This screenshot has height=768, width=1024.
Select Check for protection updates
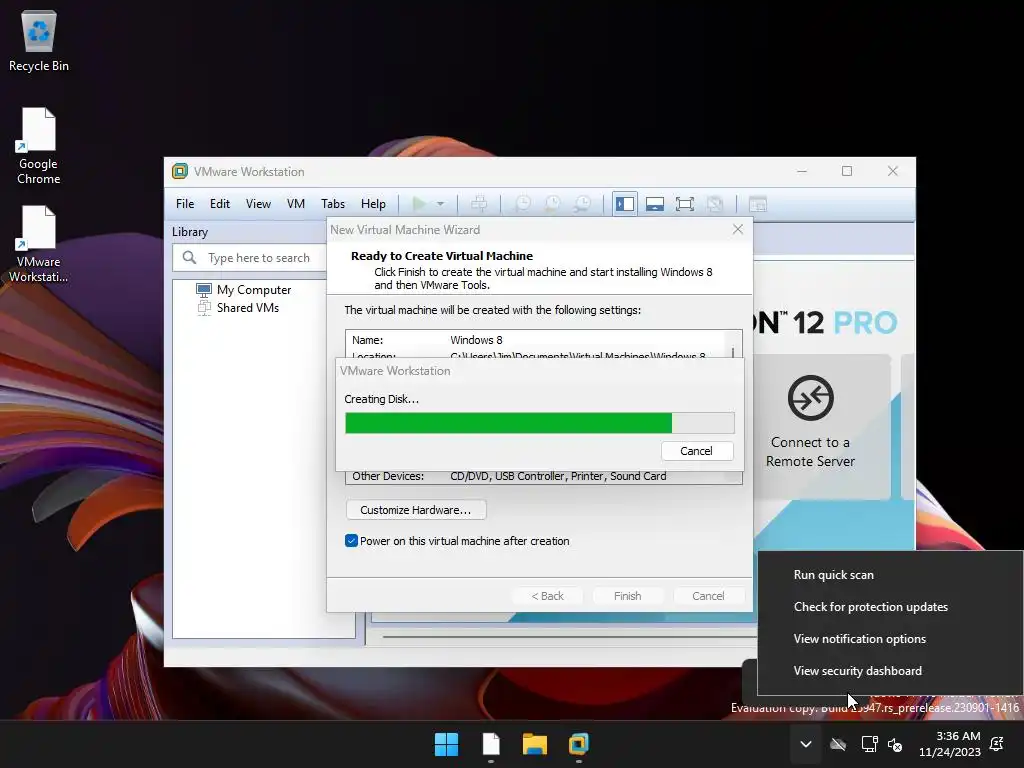pyautogui.click(x=871, y=607)
